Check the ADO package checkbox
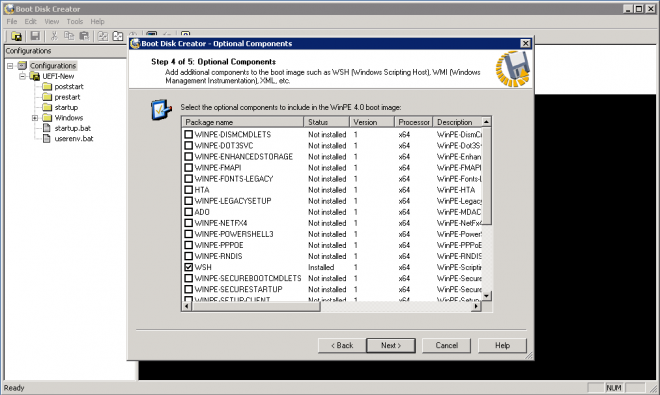This screenshot has width=660, height=395. tap(189, 212)
